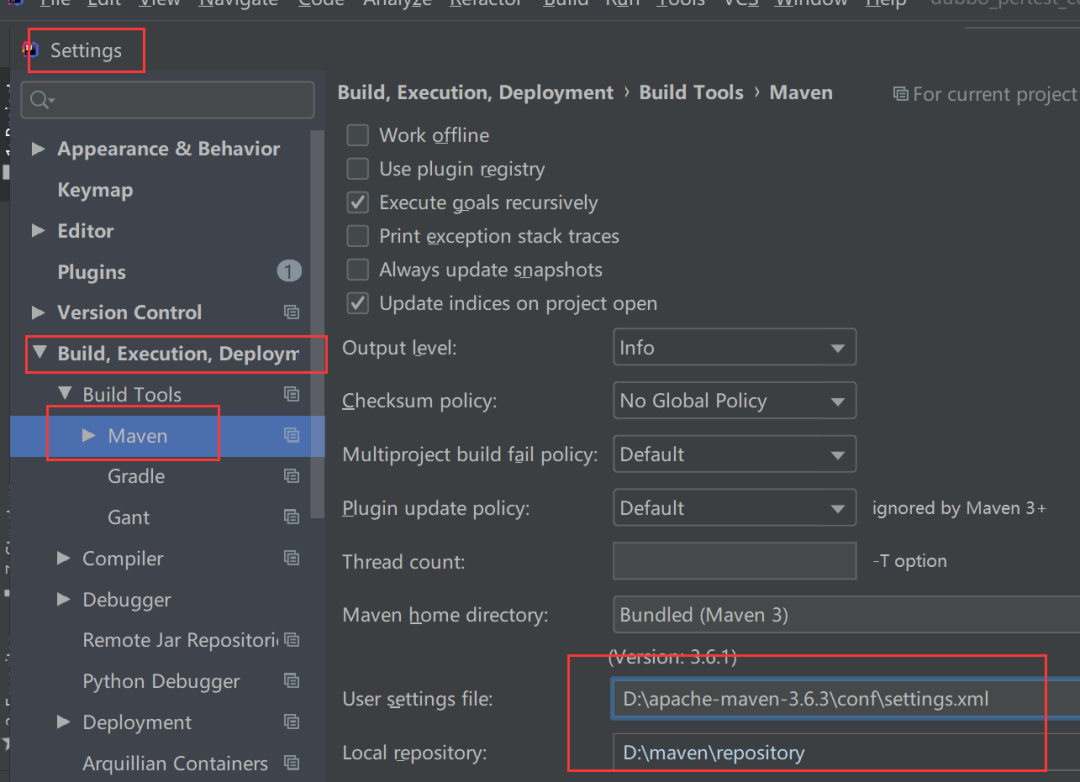
Task: Select Gant under Build Tools
Action: [128, 517]
